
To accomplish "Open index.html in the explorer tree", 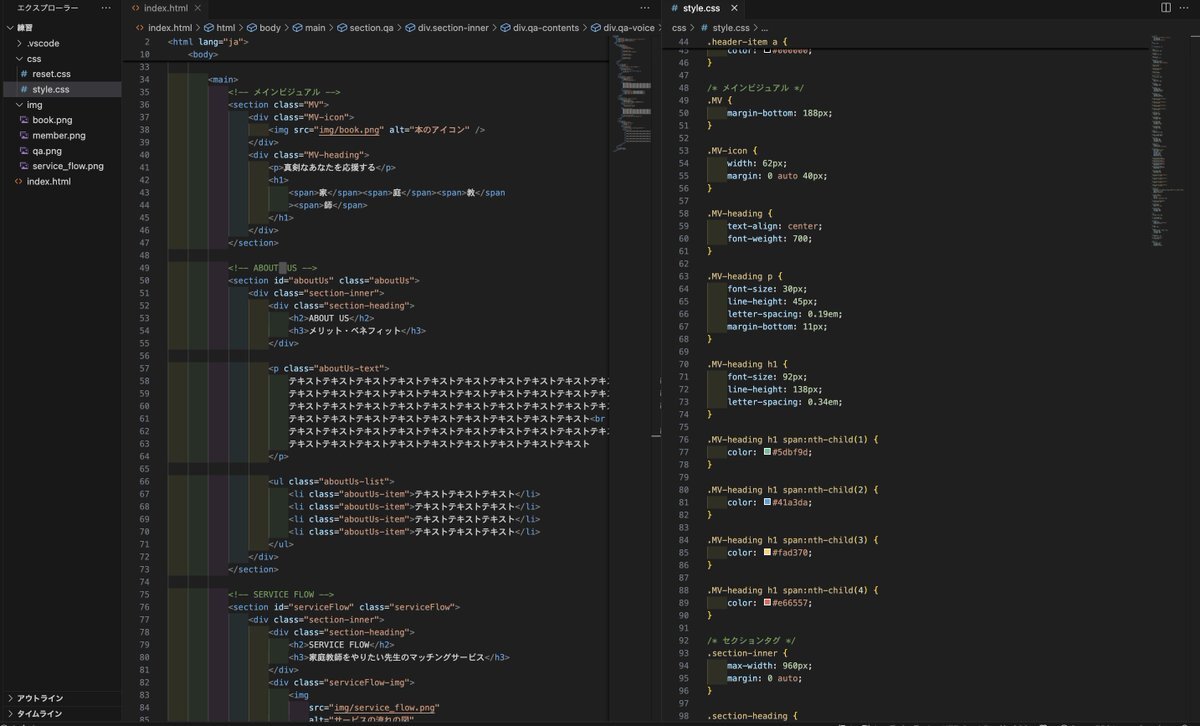I will click(48, 181).
